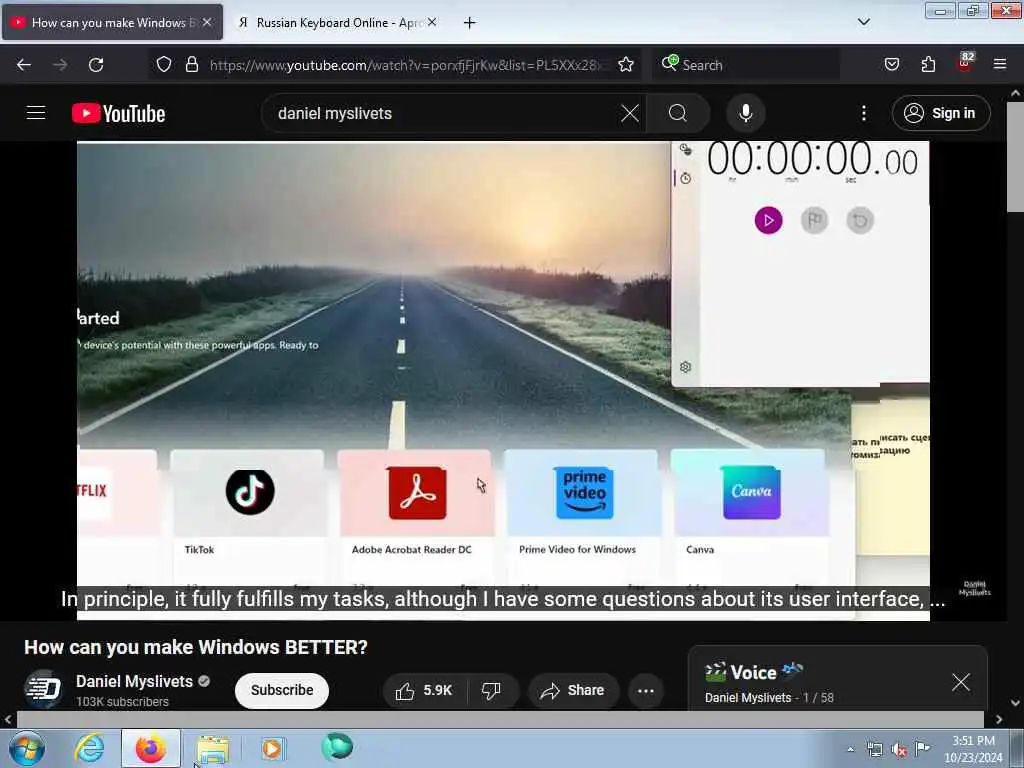Open Daniel Myslivets channel name link
The height and width of the screenshot is (768, 1024).
135,681
